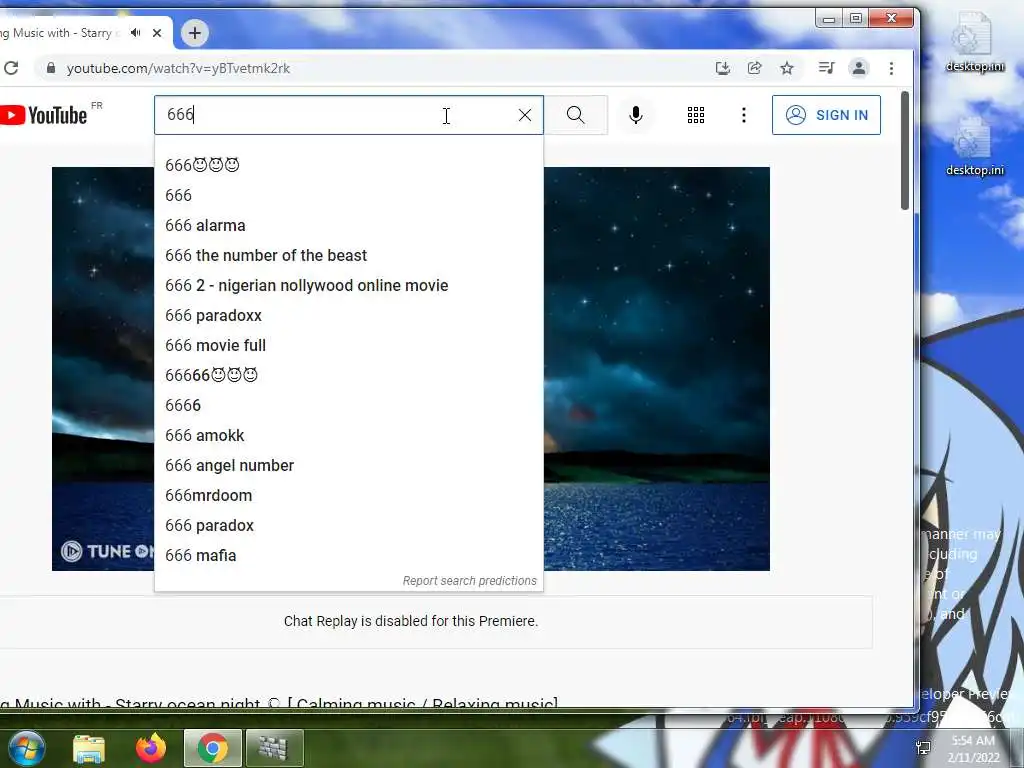Screen dimensions: 1024x768
Task: Choose suggestion 66666 with devil emojis
Action: (349, 376)
